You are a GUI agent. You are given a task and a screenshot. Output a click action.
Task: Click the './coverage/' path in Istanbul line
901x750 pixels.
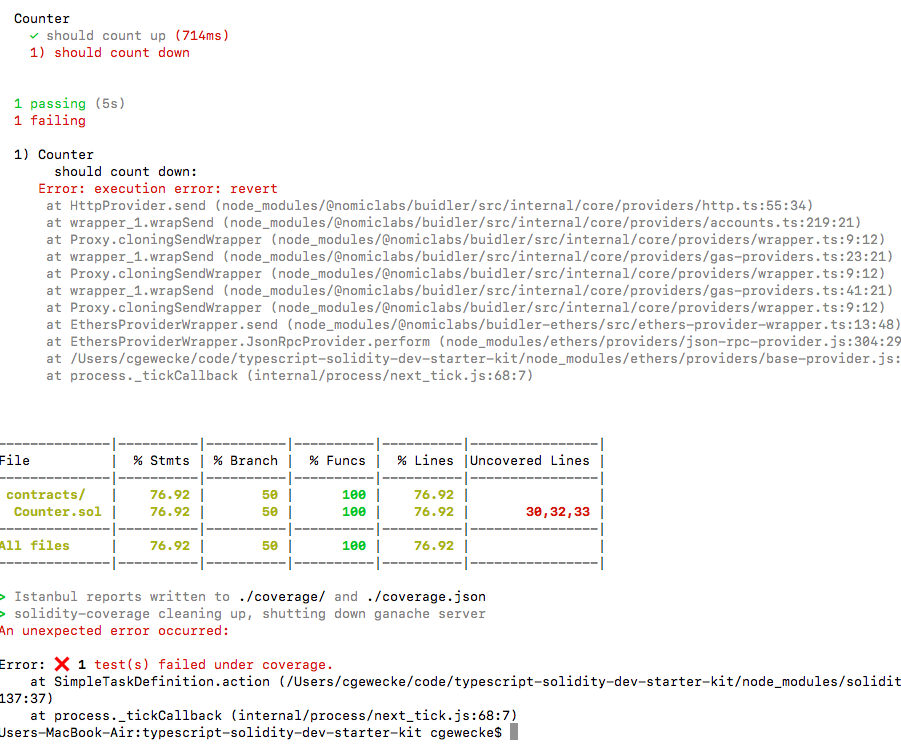(282, 597)
